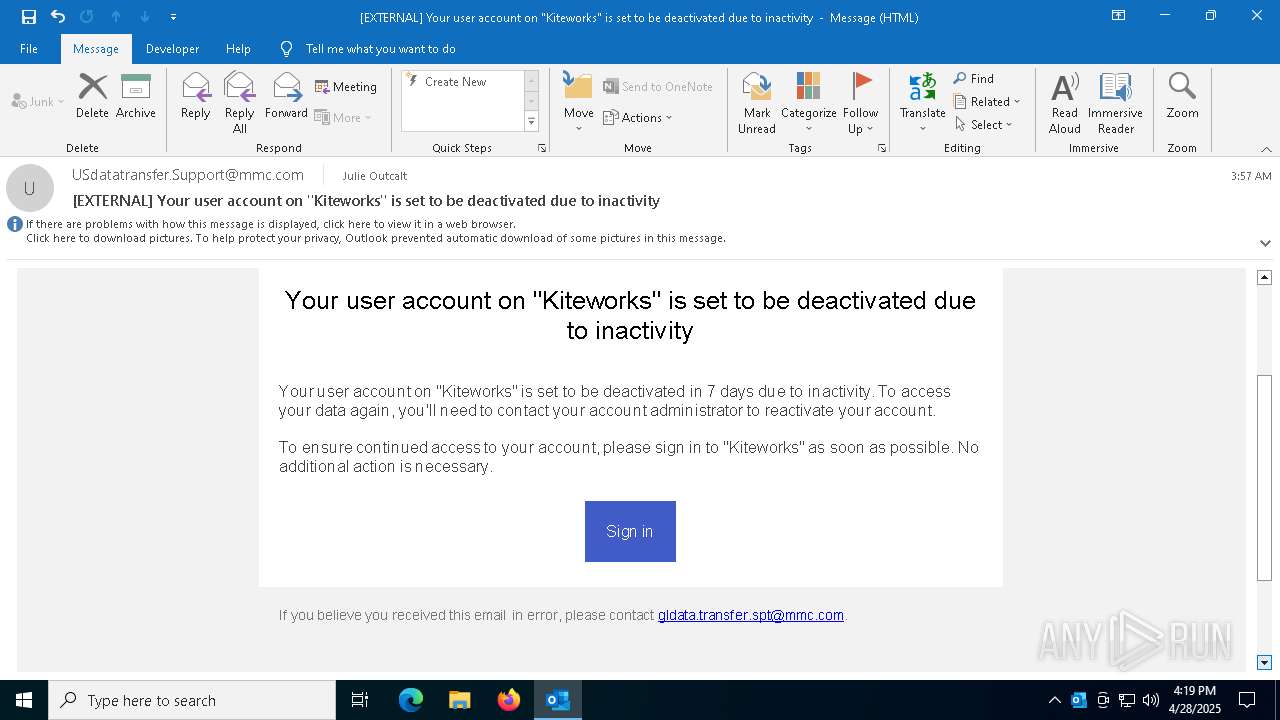This screenshot has width=1280, height=720.
Task: Mark the message as Unread
Action: 757,103
